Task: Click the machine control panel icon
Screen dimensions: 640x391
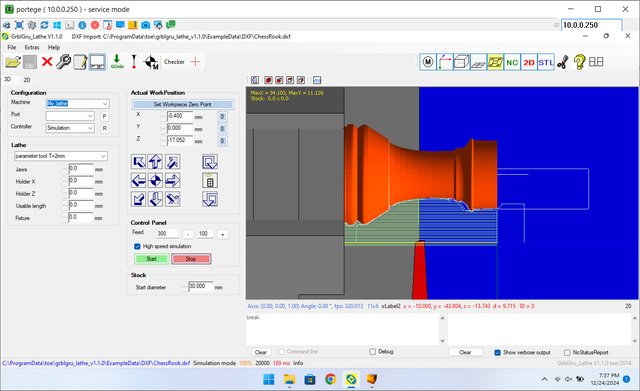Action: (98, 62)
